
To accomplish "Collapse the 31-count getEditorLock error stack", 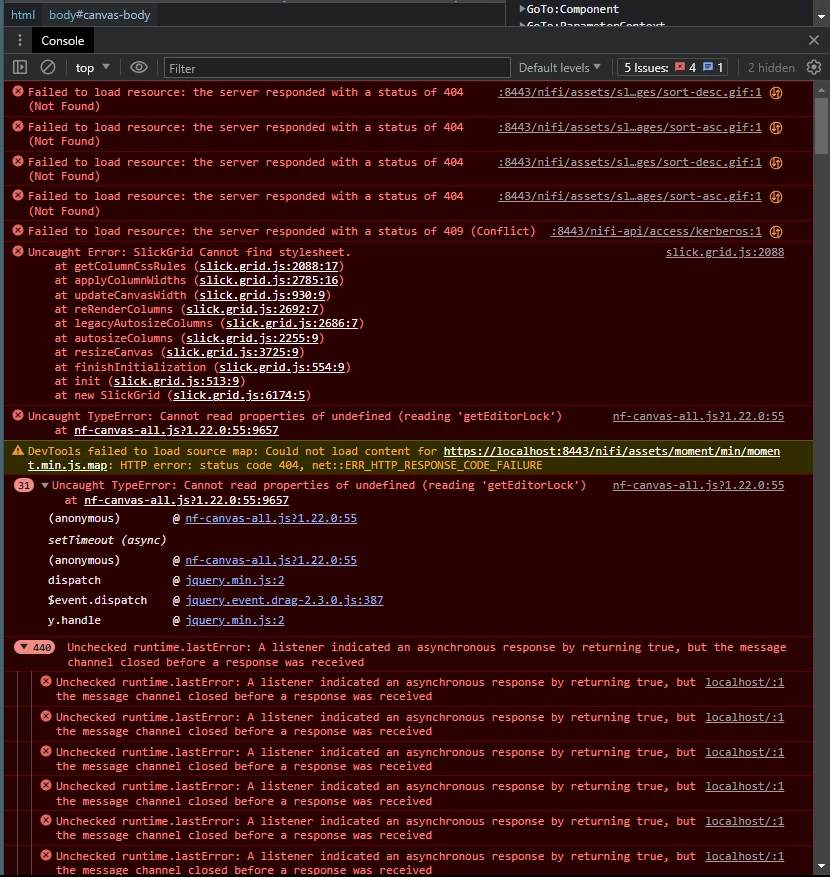I will (x=45, y=485).
